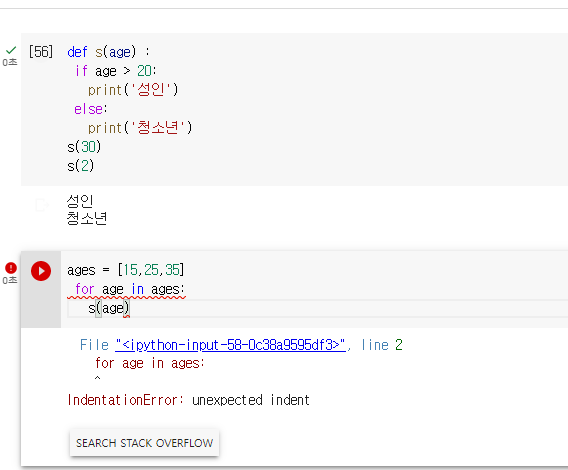Click the IndentationError message text

click(188, 400)
